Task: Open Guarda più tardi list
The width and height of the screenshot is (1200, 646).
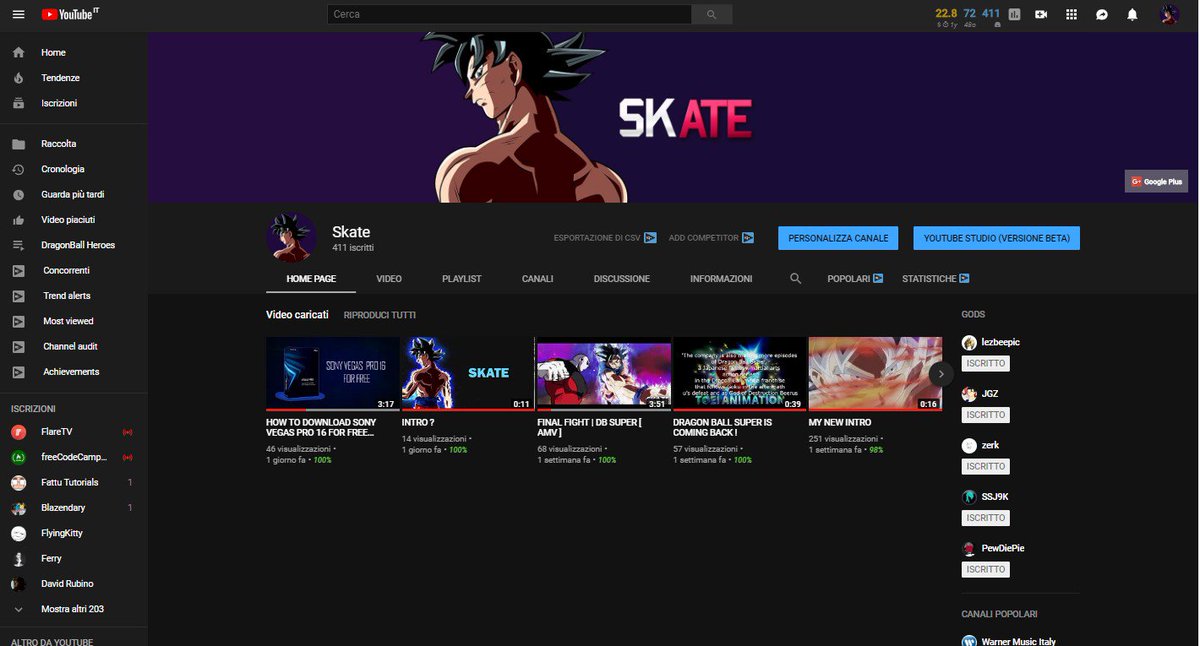Action: coord(74,194)
